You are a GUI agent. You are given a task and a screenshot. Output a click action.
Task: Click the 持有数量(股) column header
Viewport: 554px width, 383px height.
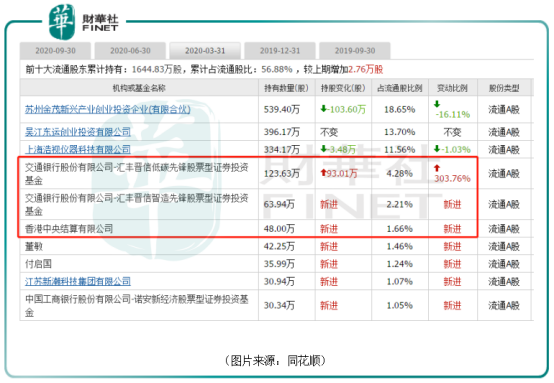coord(287,88)
